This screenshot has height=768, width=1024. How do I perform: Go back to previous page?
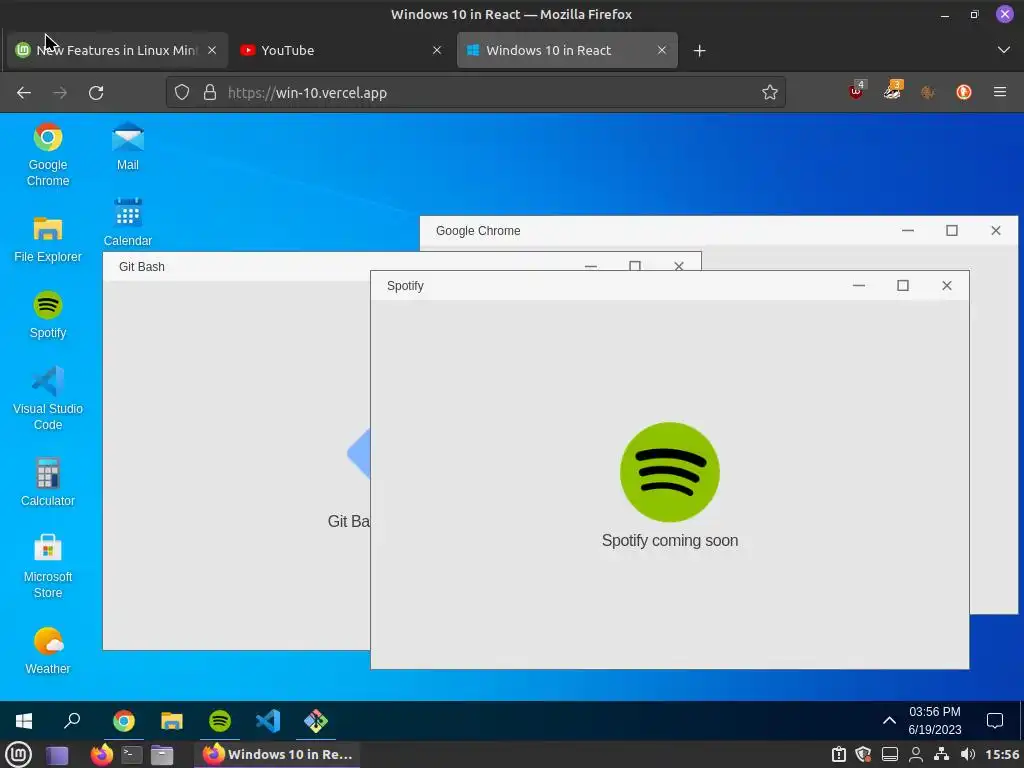pos(24,93)
